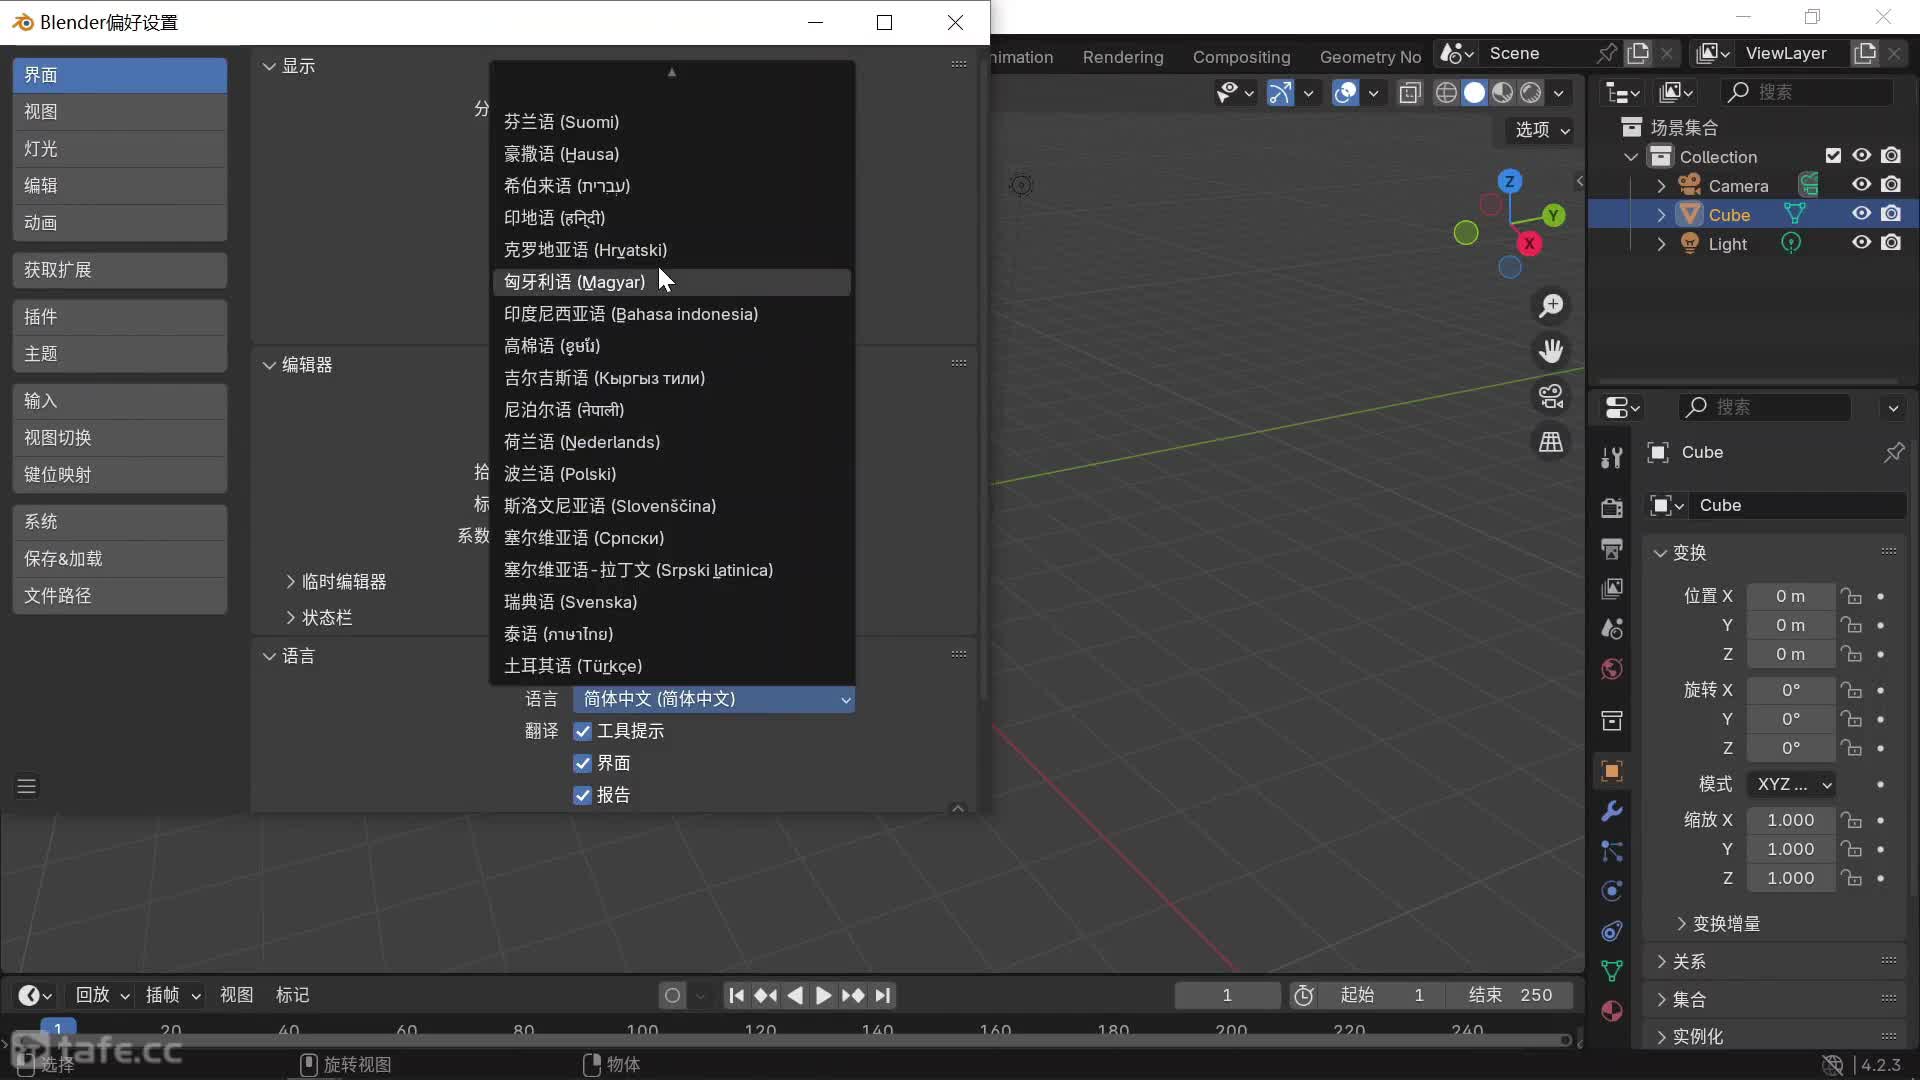Select the Output properties tab (printer icon)
This screenshot has width=1920, height=1080.
click(1612, 548)
